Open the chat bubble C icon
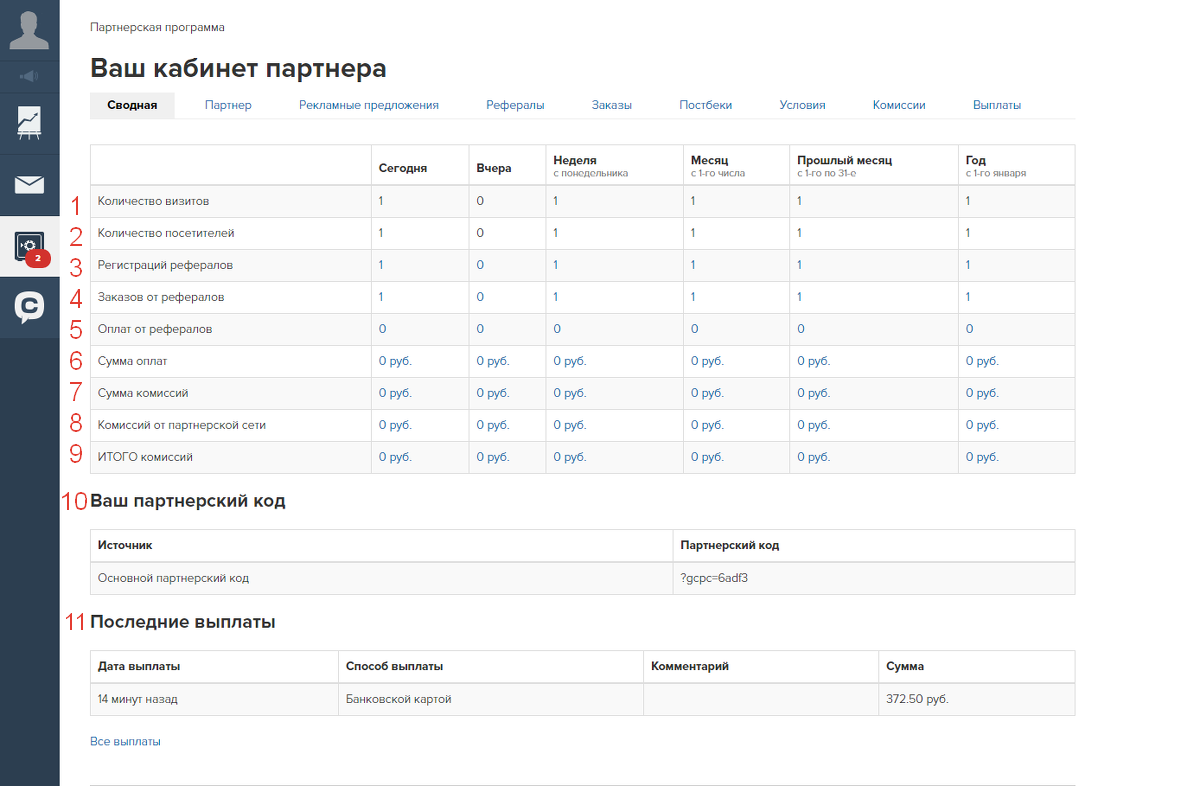Screen dimensions: 1200x786 pyautogui.click(x=30, y=307)
